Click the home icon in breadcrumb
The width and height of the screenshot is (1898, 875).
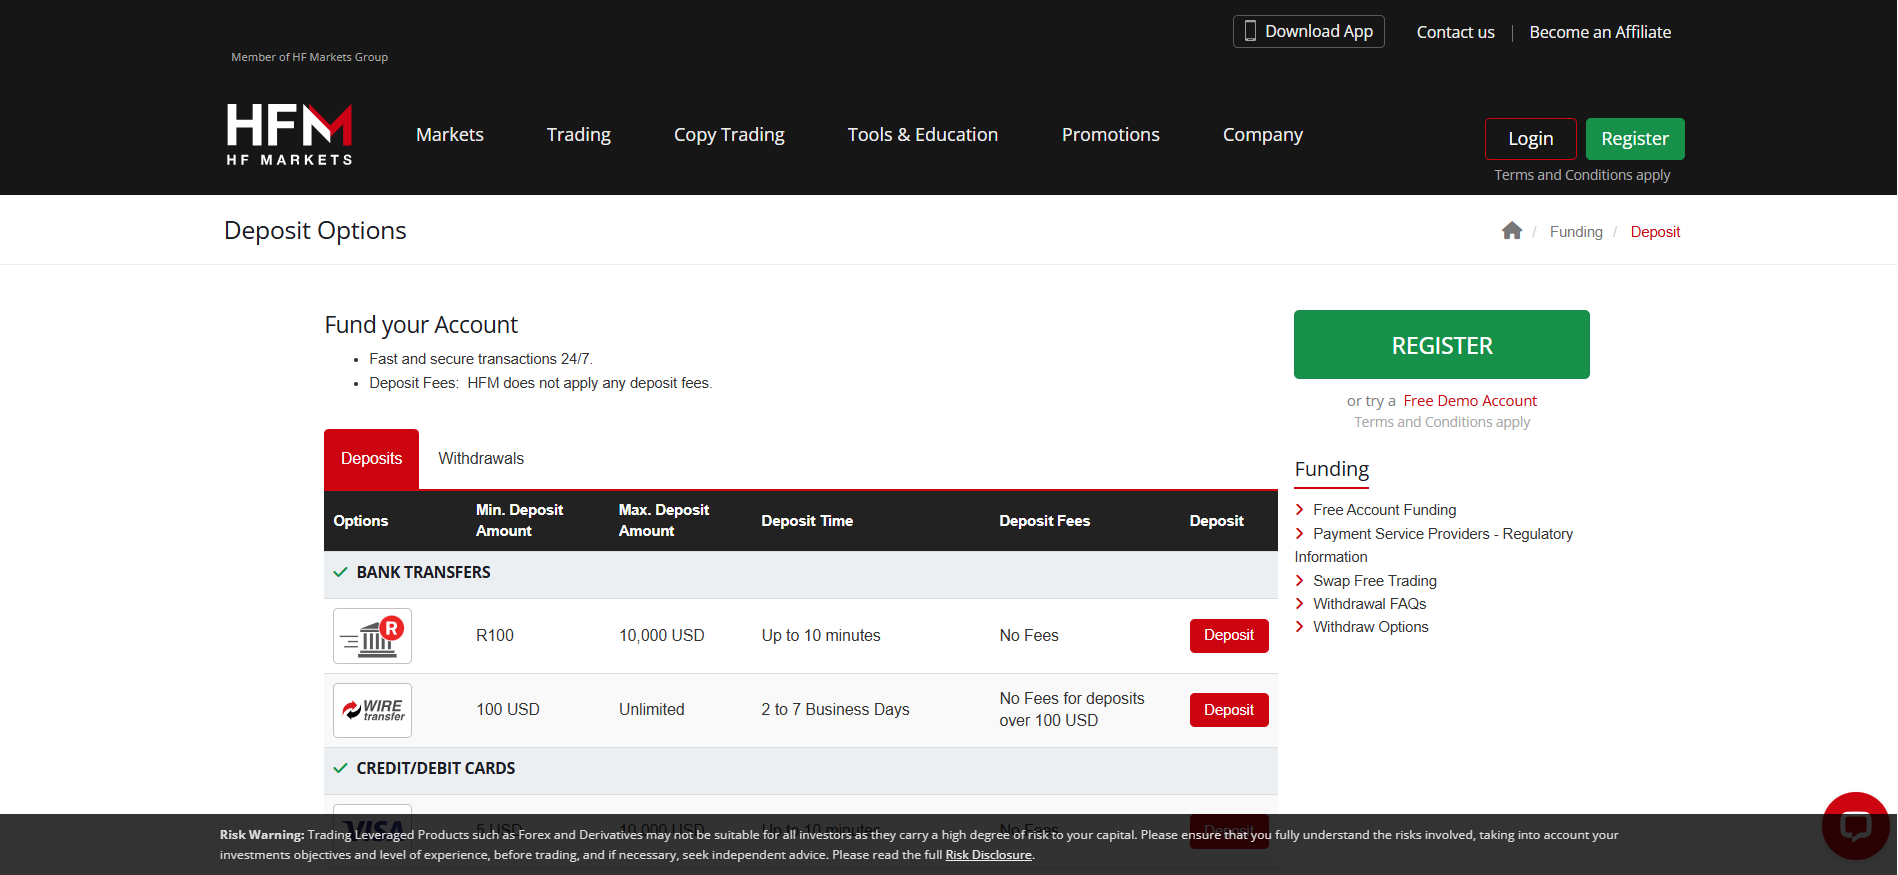[1511, 231]
